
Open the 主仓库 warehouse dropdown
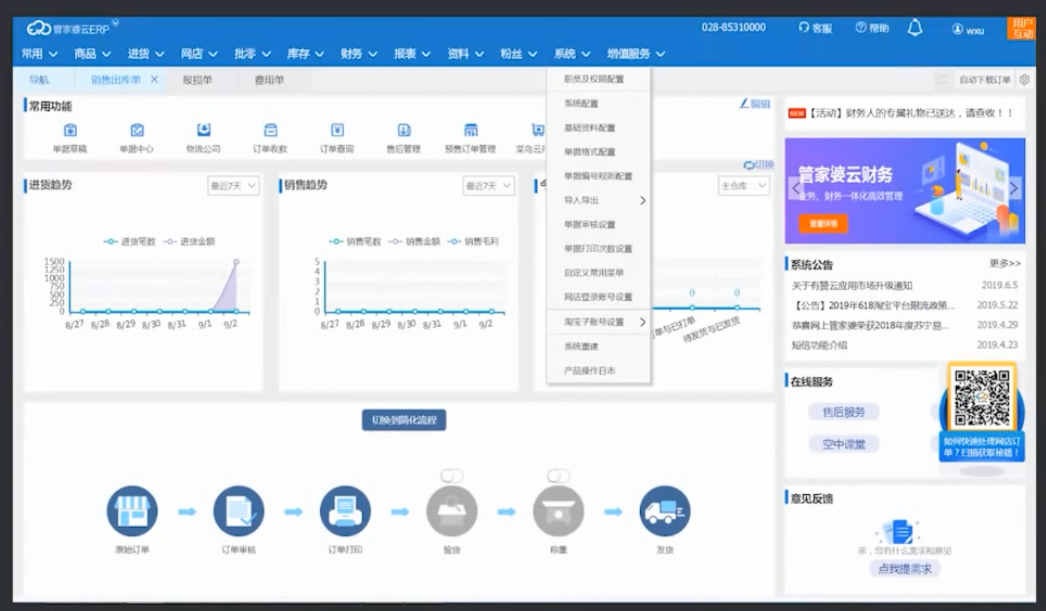pyautogui.click(x=744, y=185)
